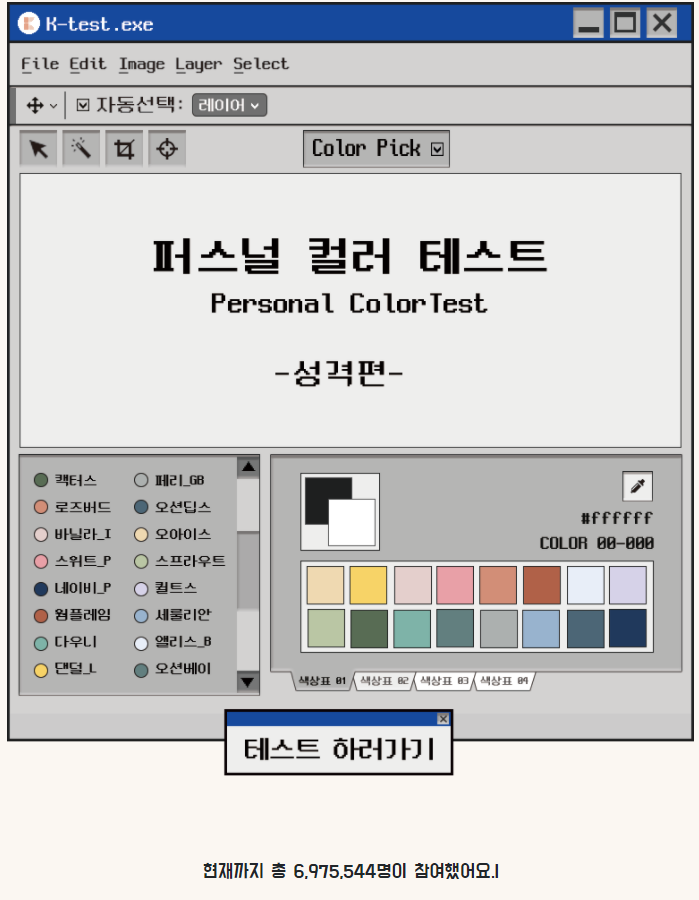Select the 캑터스 color radio
This screenshot has width=699, height=900.
41,480
